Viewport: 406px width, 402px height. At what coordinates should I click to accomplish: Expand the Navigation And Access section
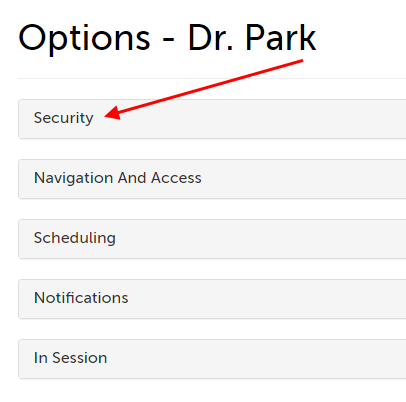212,179
